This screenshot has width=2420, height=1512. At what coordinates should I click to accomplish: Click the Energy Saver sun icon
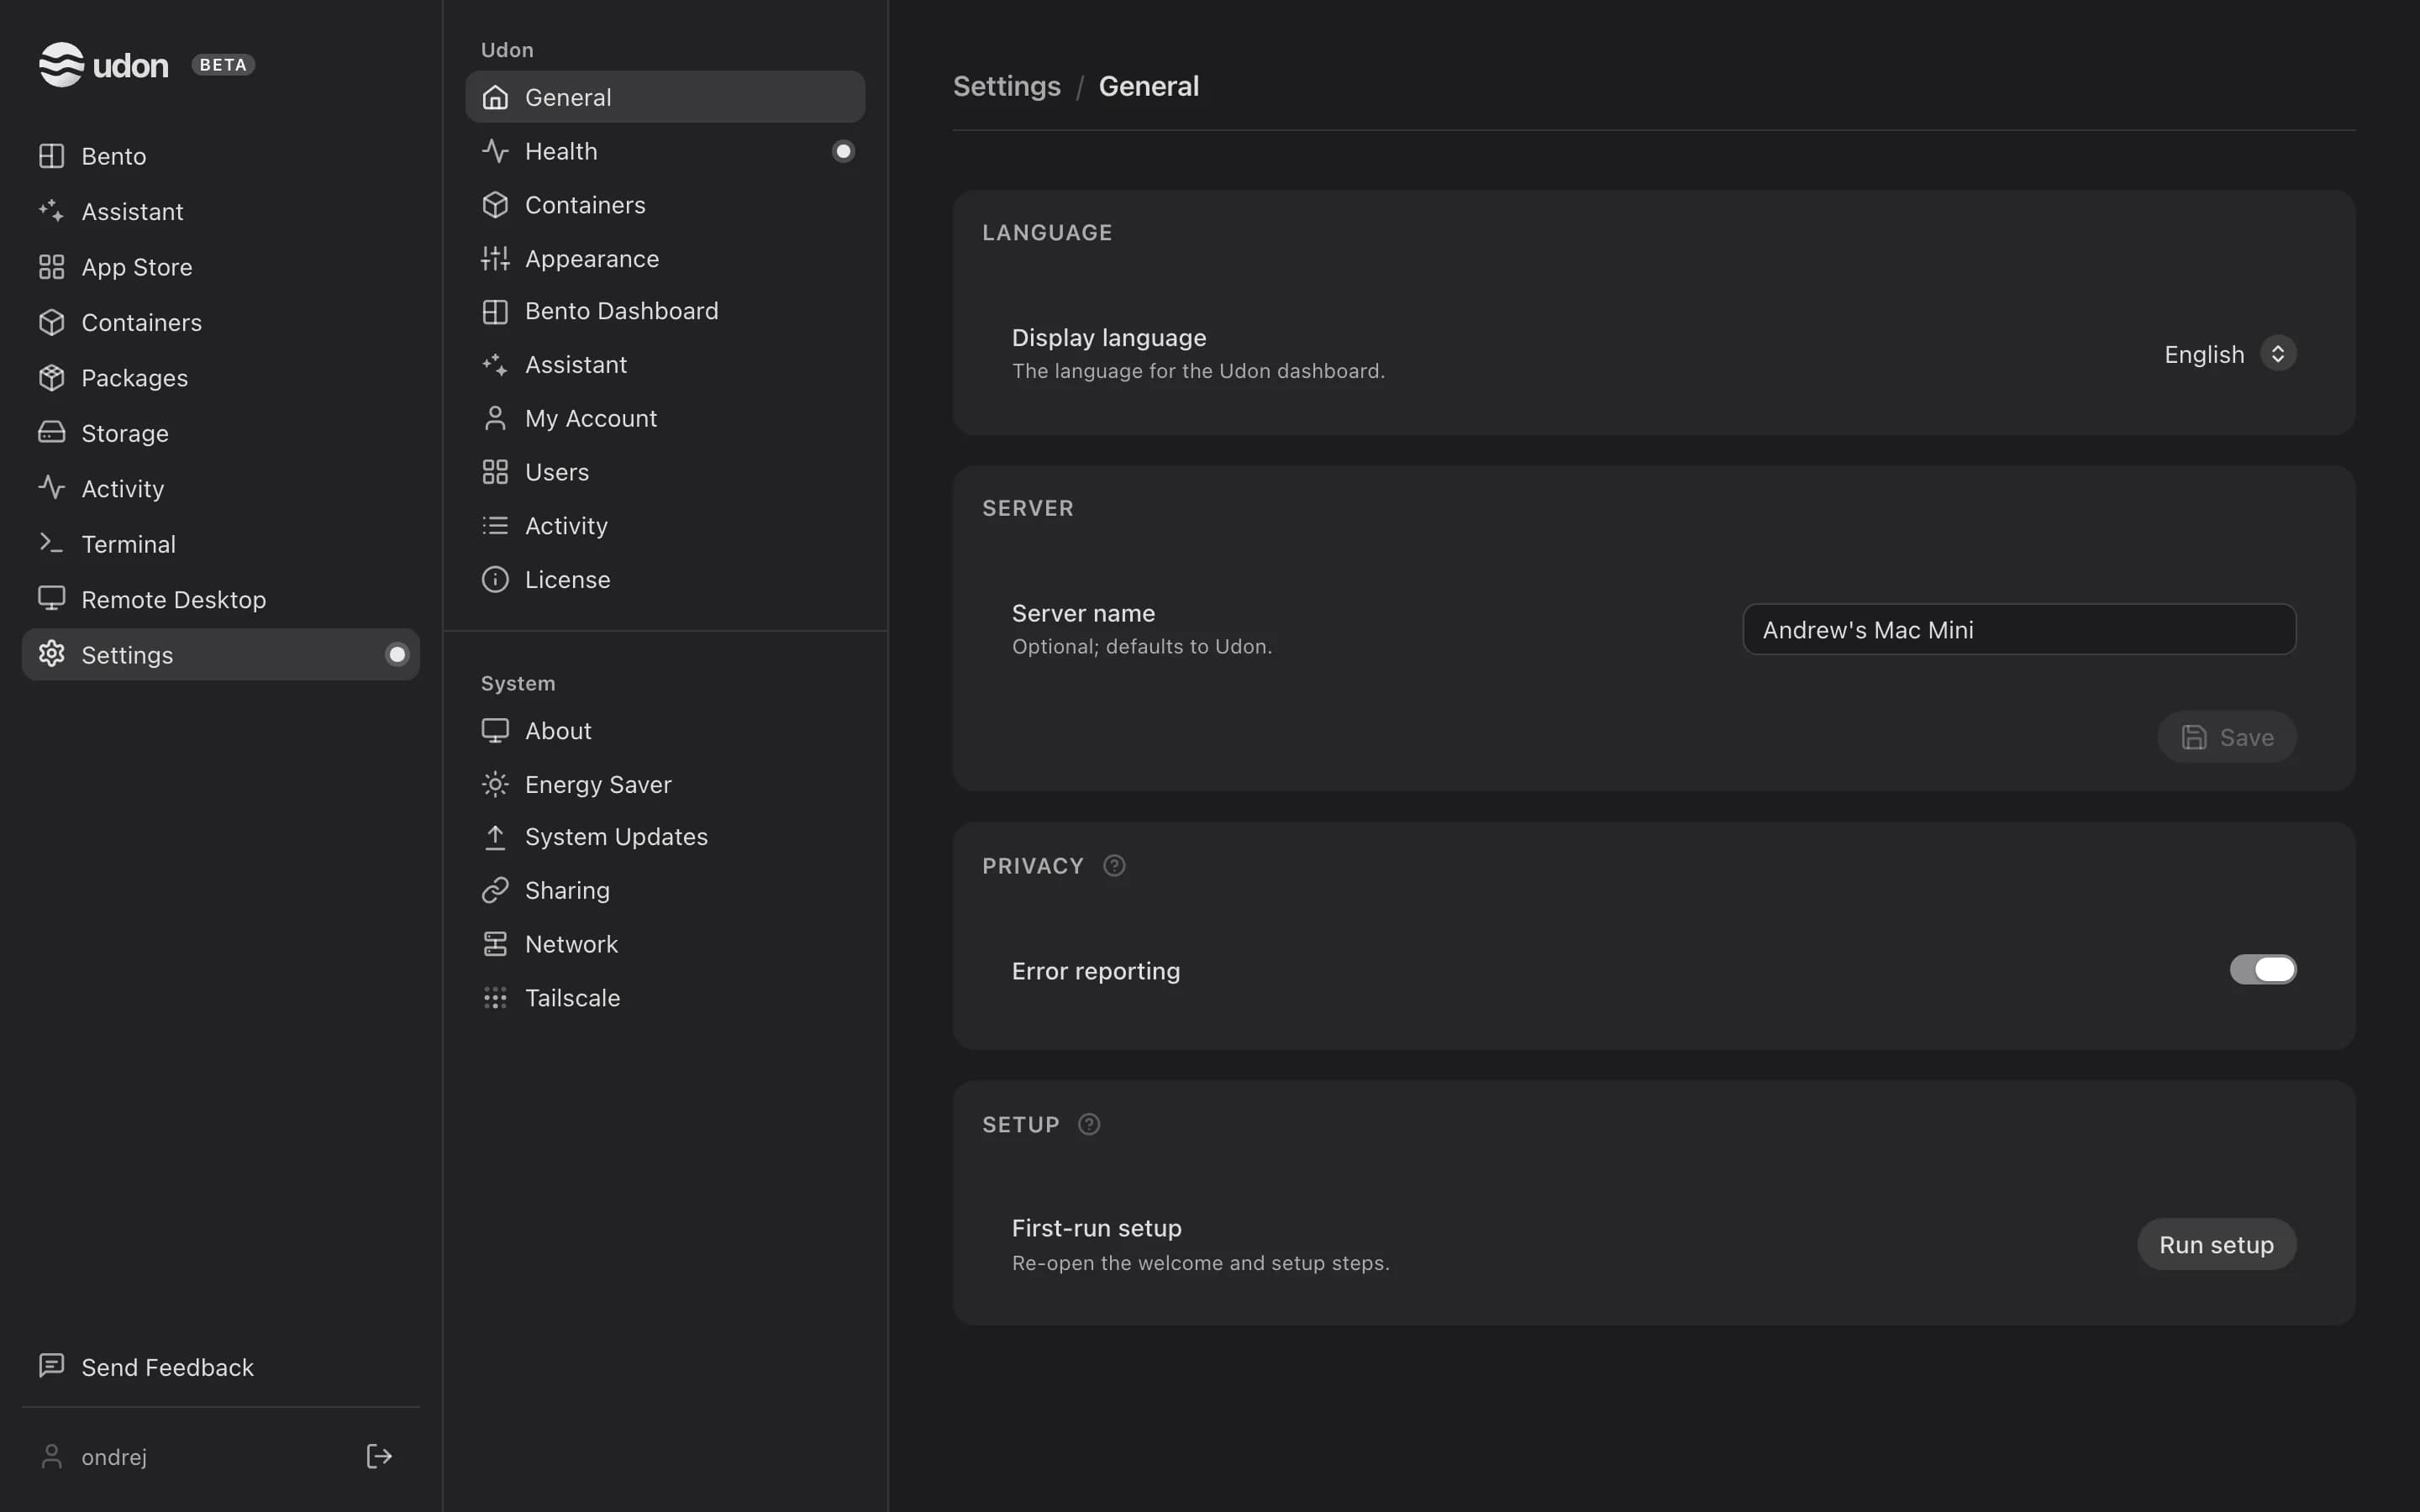coord(495,784)
